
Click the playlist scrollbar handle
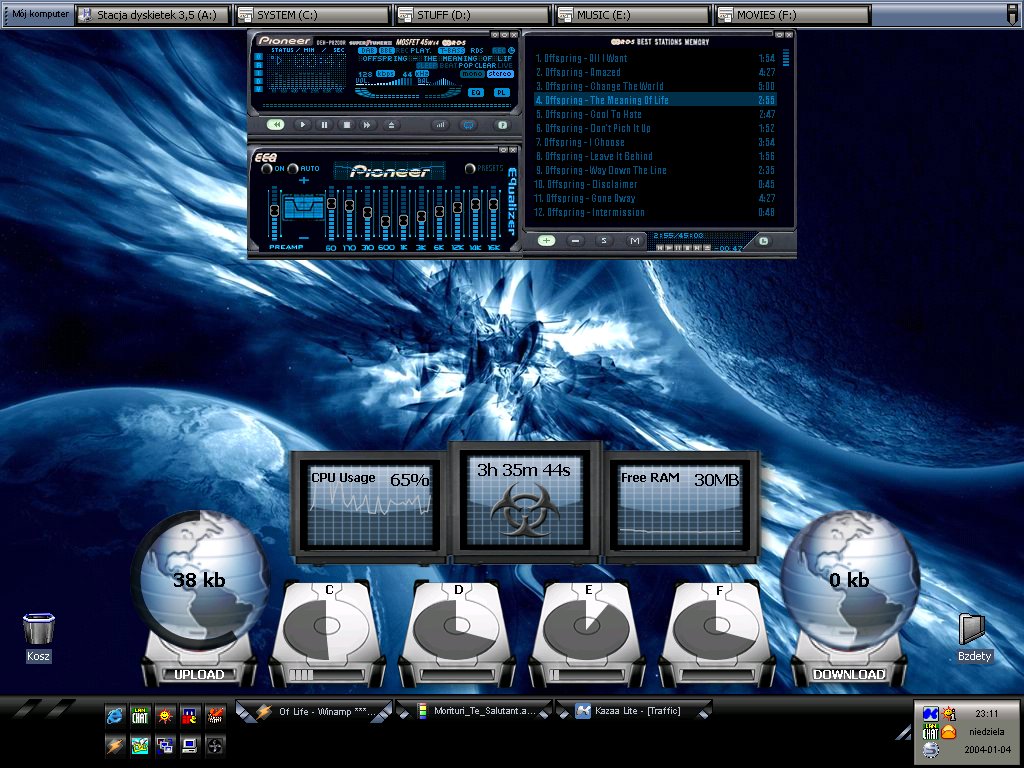pyautogui.click(x=786, y=57)
